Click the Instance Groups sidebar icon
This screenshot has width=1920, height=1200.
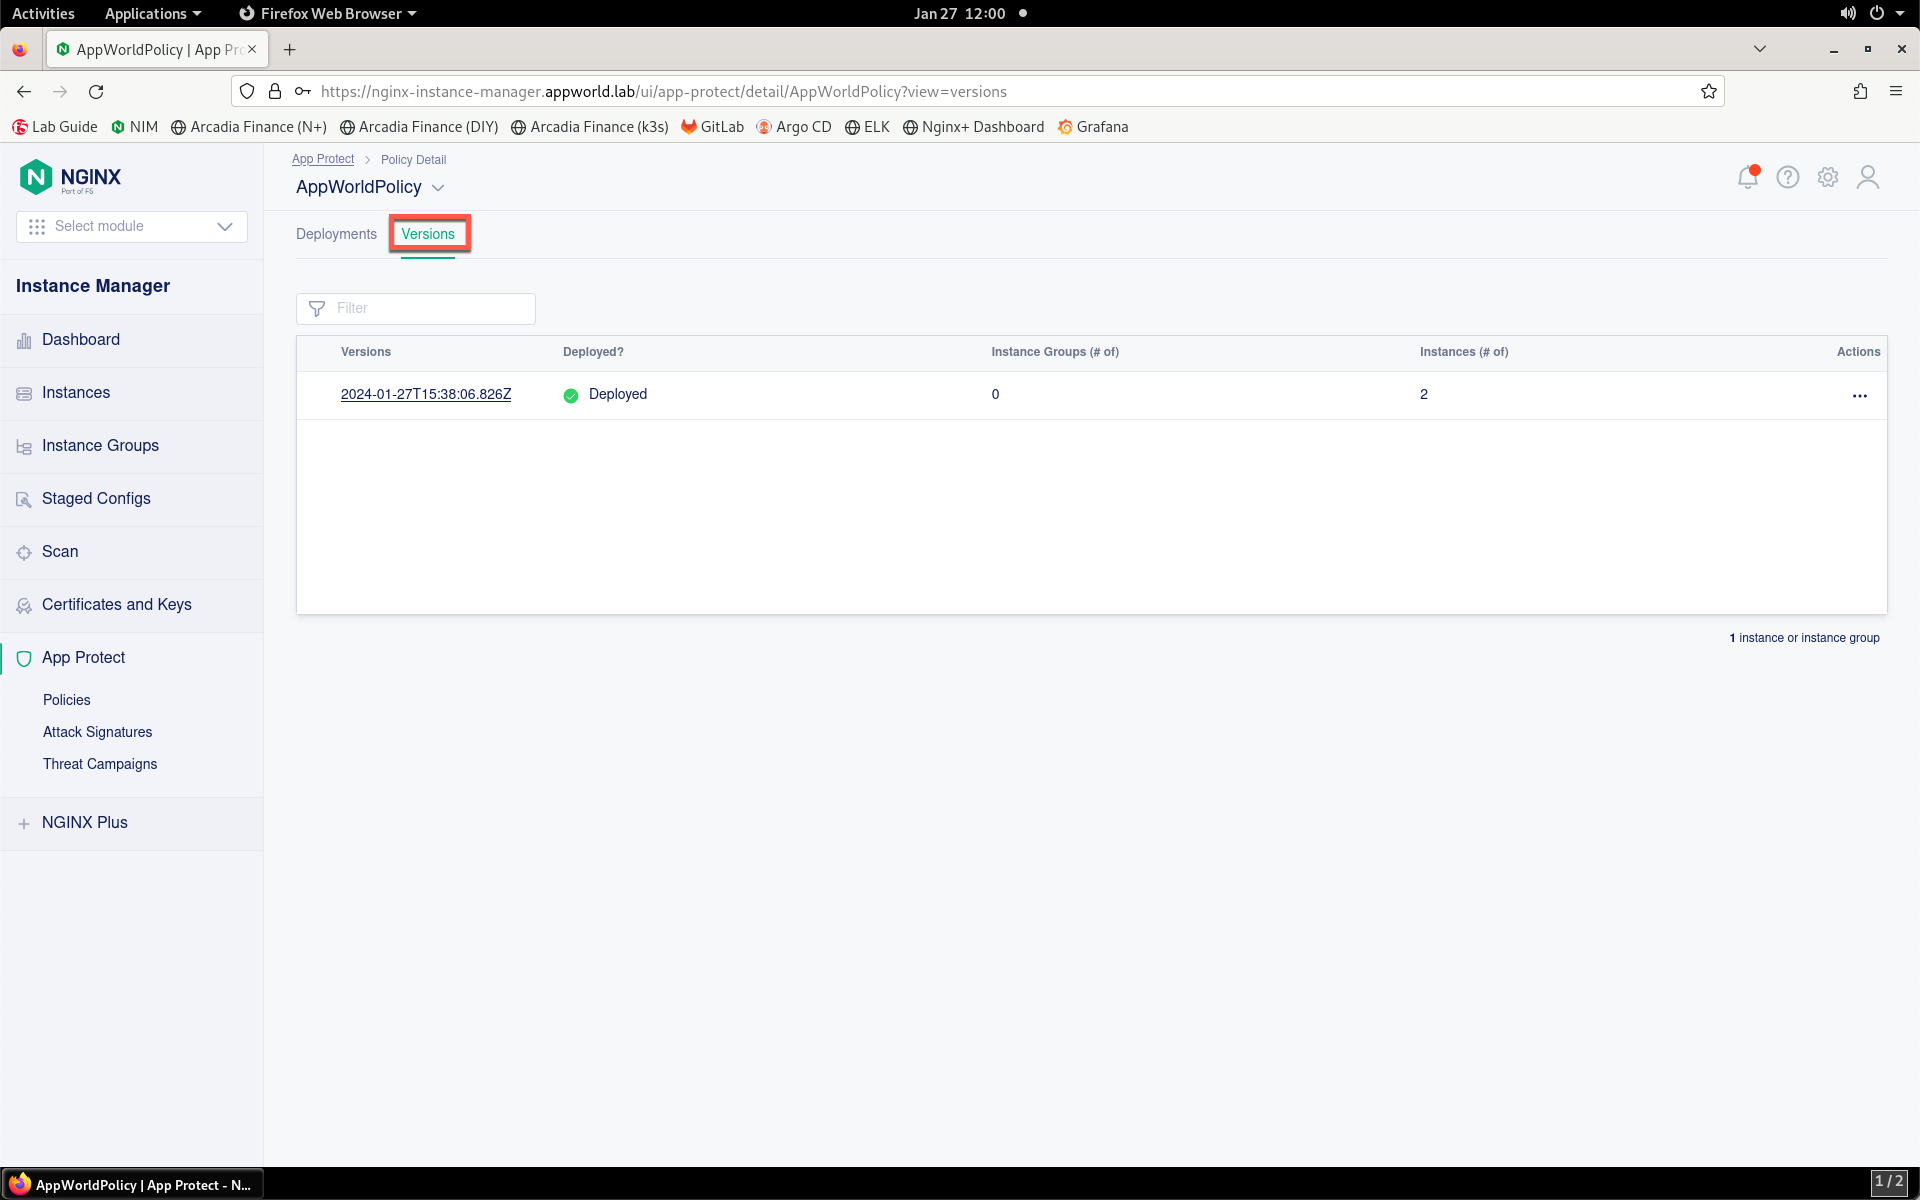coord(24,447)
